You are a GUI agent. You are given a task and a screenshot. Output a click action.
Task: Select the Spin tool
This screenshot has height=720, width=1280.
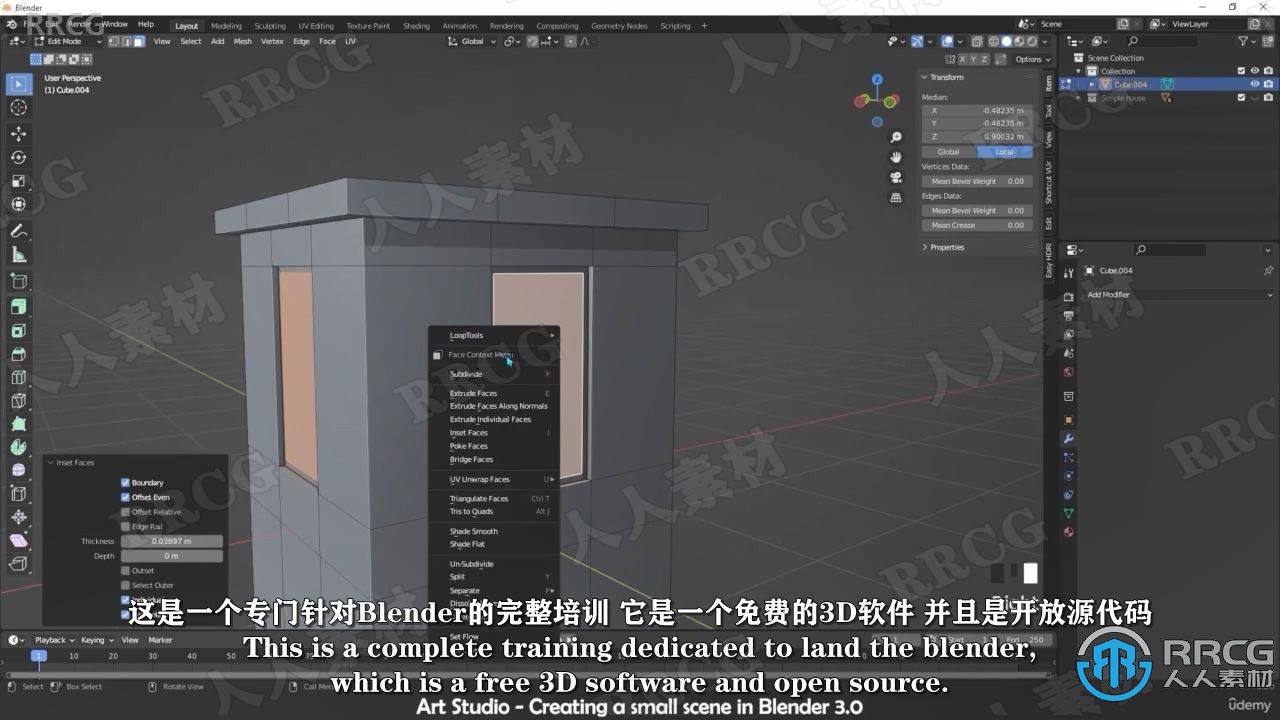[x=18, y=447]
